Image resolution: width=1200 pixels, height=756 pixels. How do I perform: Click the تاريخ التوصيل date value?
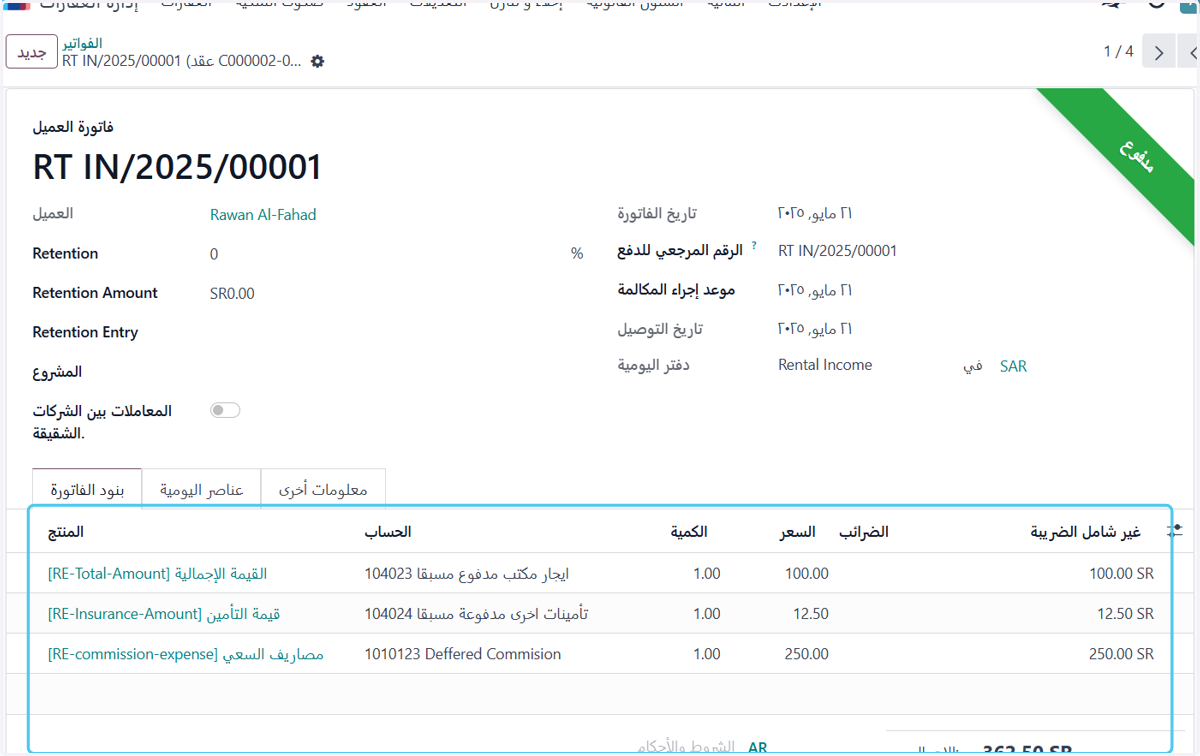(815, 329)
